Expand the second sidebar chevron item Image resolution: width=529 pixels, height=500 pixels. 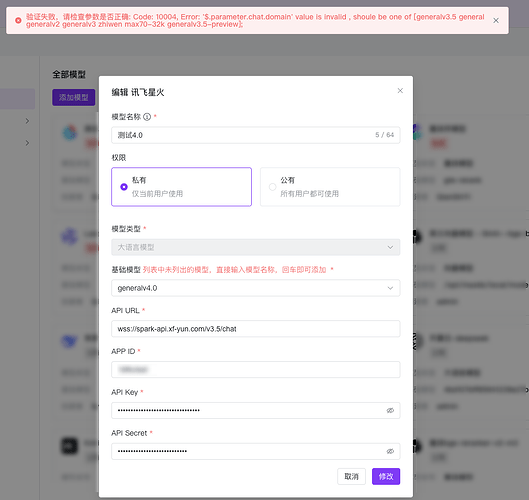coord(27,143)
